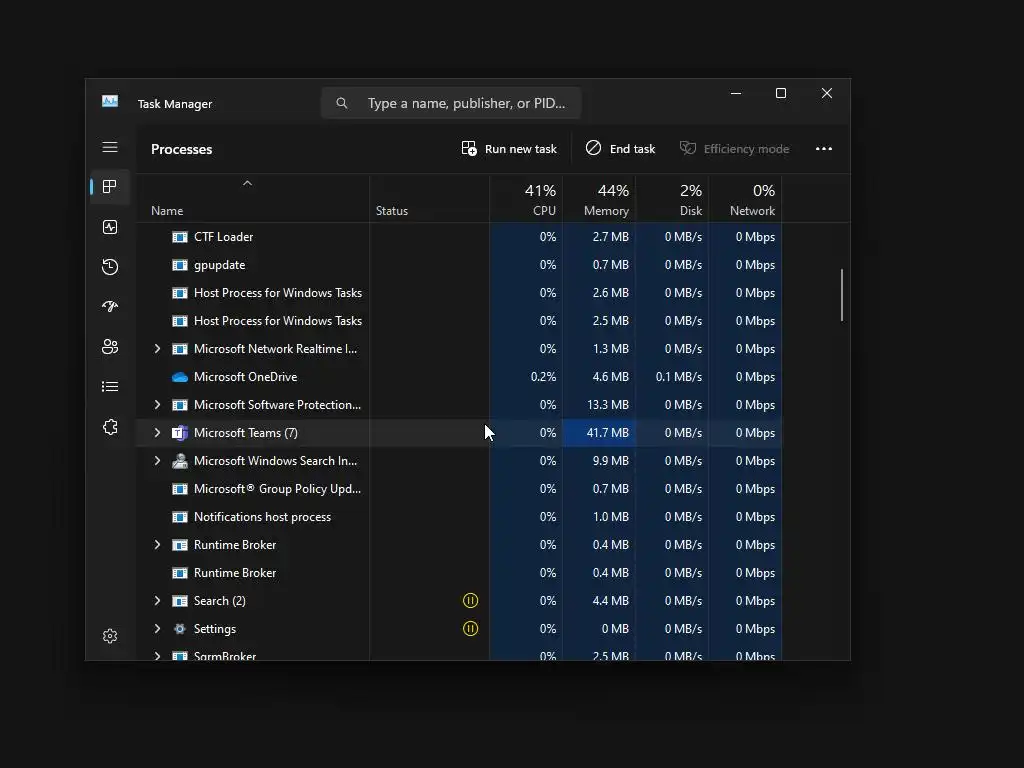This screenshot has width=1024, height=768.
Task: Select the gpupdate process
Action: [458, 265]
